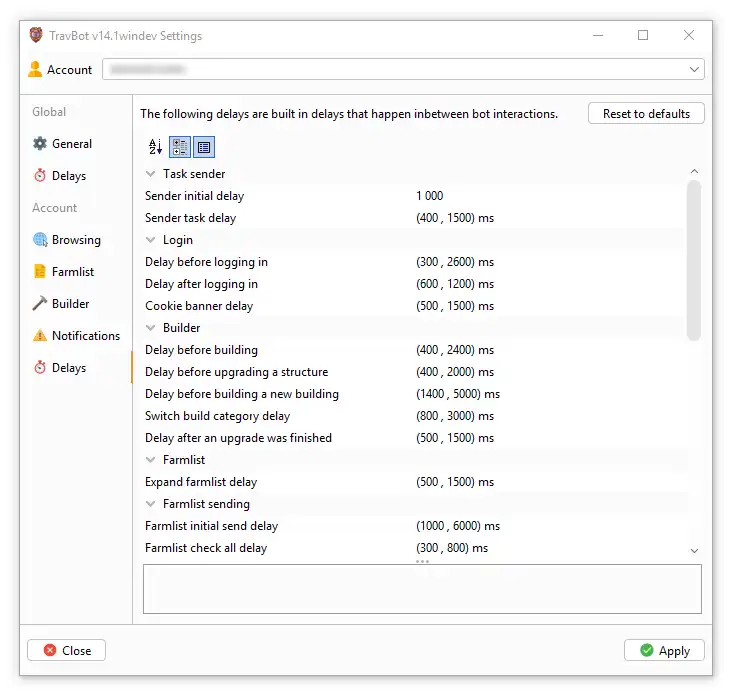The height and width of the screenshot is (699, 737).
Task: Click the General gear icon
Action: (x=40, y=144)
